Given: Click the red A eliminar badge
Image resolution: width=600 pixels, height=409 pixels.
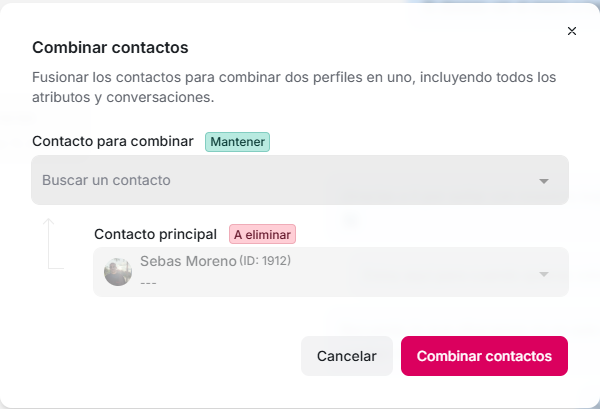Looking at the screenshot, I should (263, 234).
